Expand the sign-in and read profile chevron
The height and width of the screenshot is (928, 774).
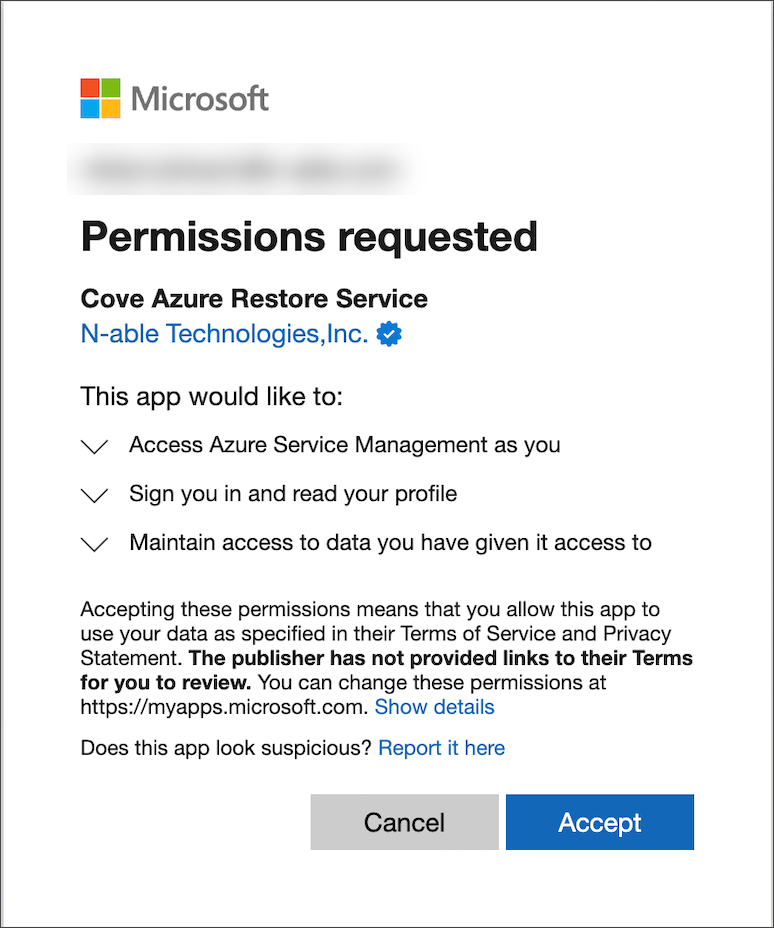95,494
